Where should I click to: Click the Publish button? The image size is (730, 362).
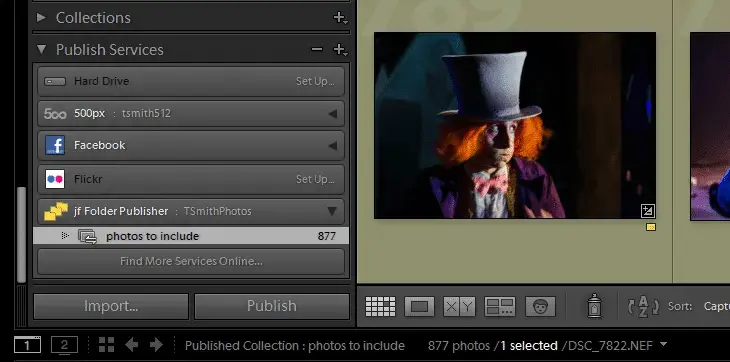[x=271, y=306]
